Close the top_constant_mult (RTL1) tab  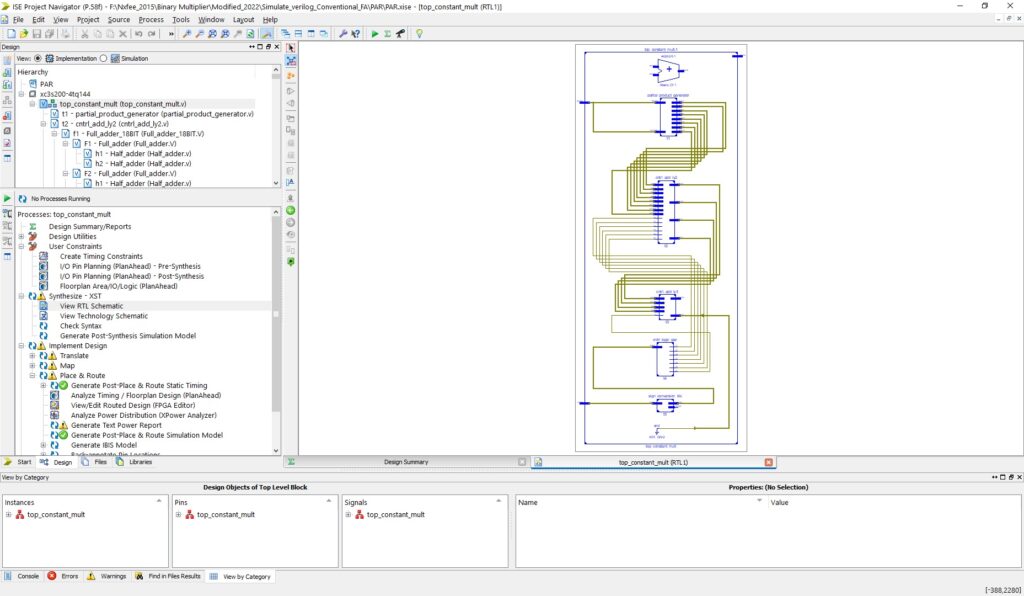[x=768, y=462]
